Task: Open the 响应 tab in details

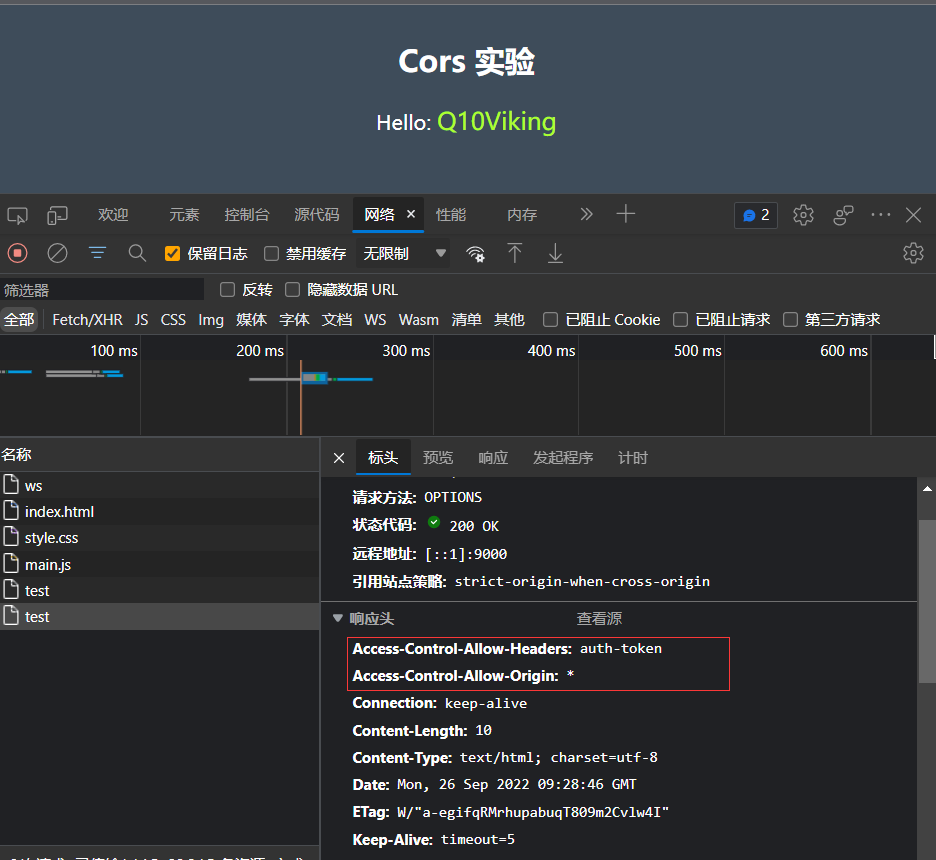Action: pos(492,458)
